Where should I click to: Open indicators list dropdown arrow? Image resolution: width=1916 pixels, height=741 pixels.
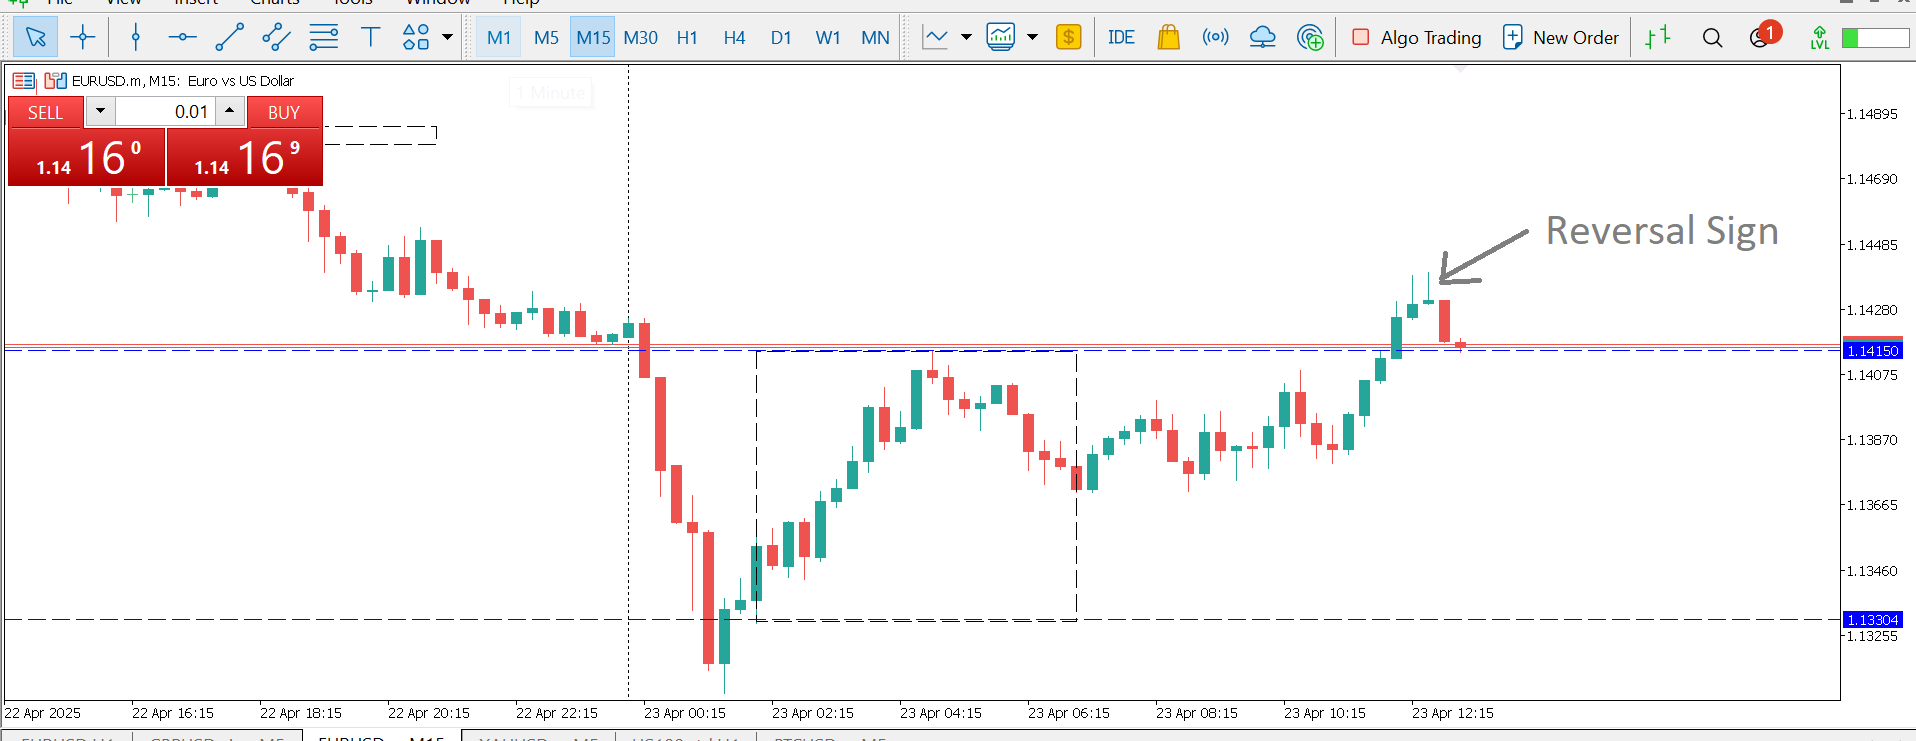pos(1032,38)
